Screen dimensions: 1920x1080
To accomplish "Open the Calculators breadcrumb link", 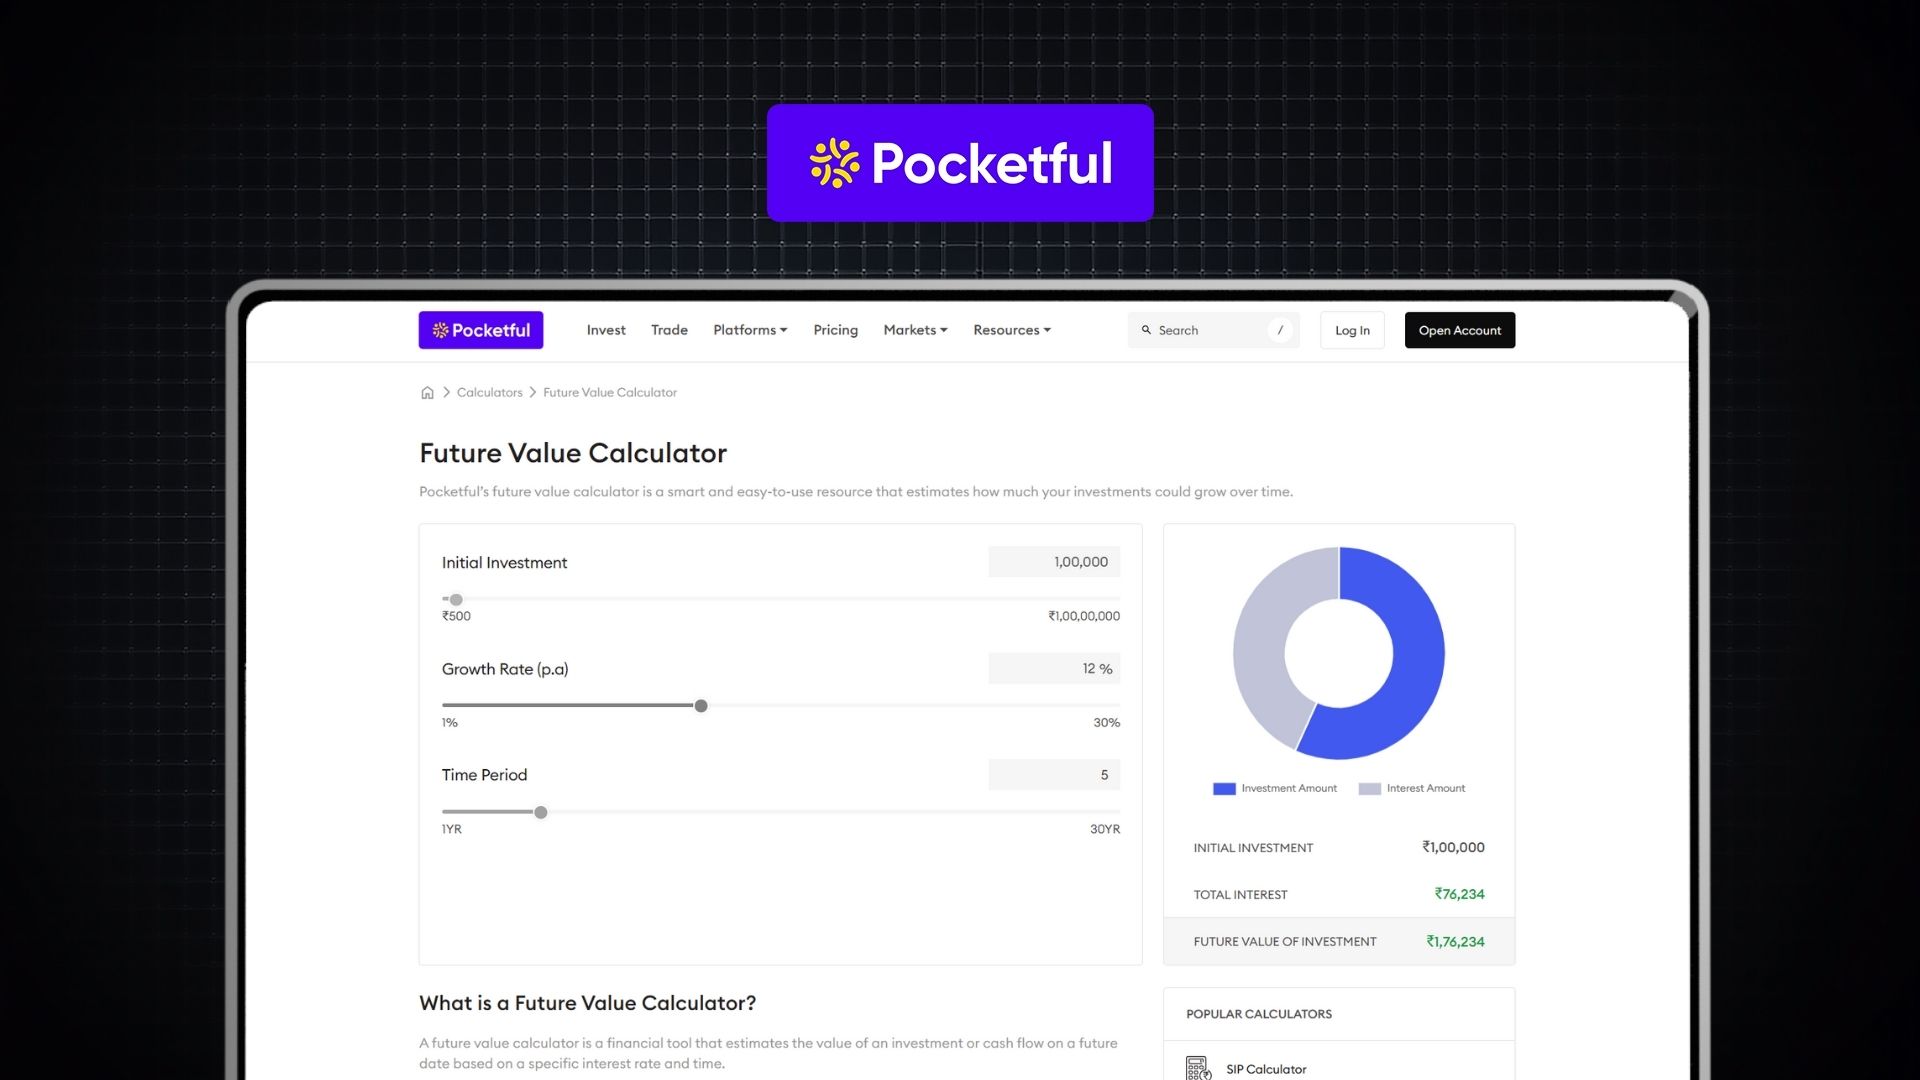I will point(489,392).
